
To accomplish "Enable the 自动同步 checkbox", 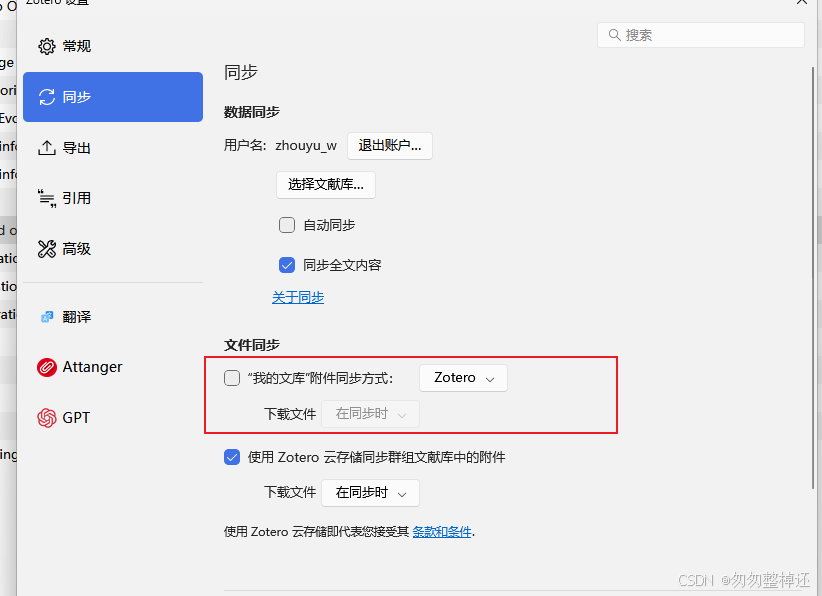I will [287, 225].
